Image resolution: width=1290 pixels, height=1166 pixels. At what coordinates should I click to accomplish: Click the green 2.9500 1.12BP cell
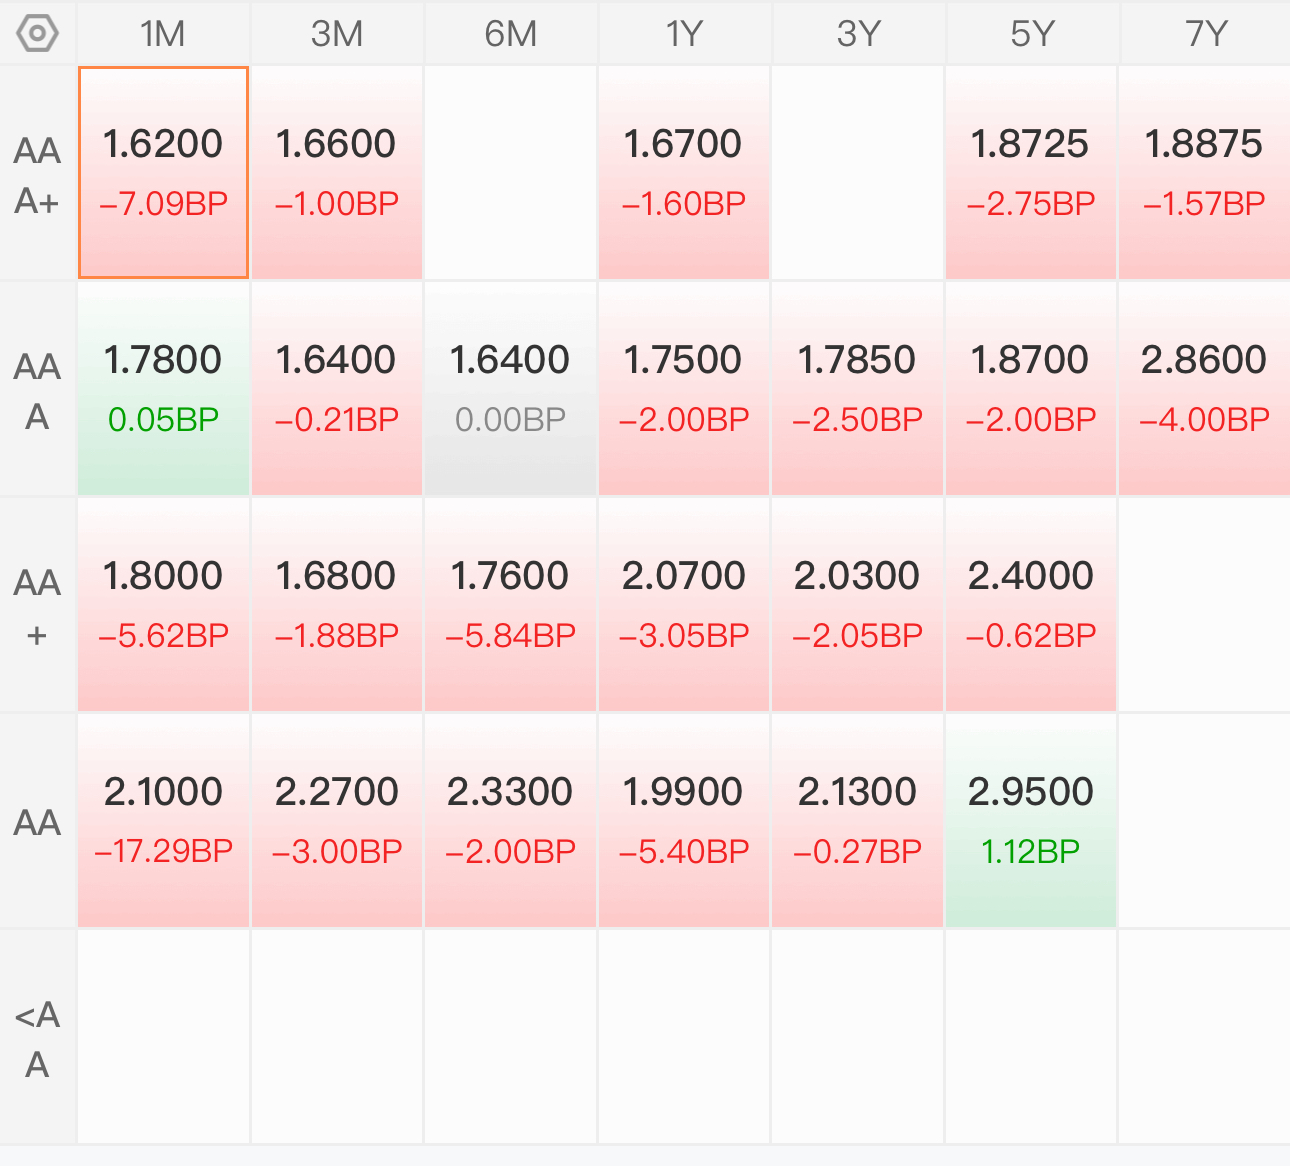[x=1031, y=821]
